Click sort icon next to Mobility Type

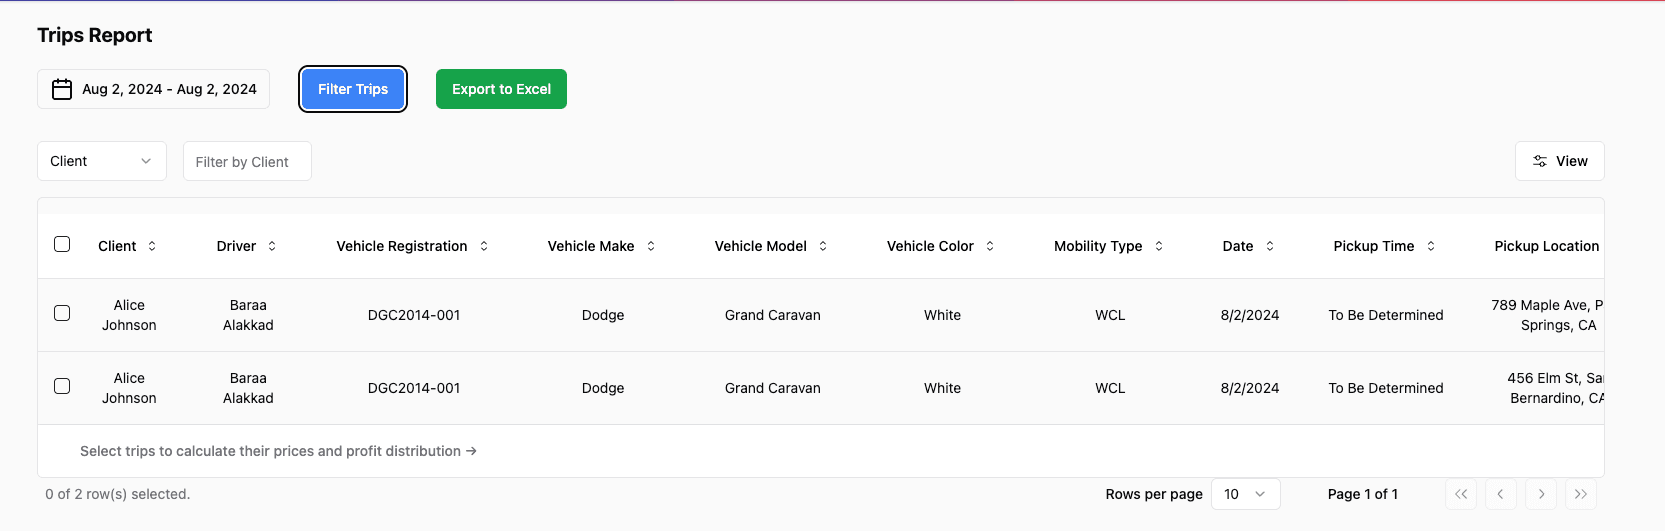point(1159,246)
